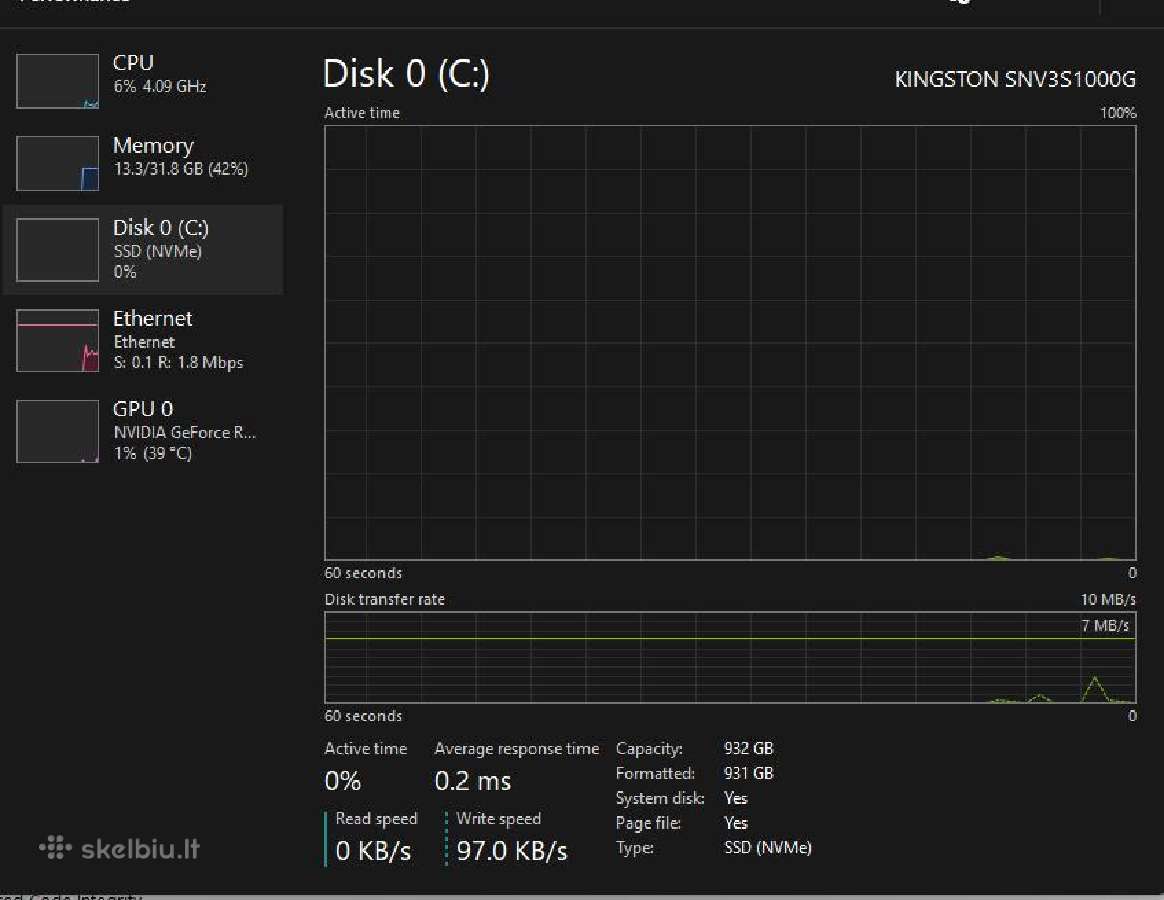
Task: Click the 'Page file:' label
Action: [648, 824]
